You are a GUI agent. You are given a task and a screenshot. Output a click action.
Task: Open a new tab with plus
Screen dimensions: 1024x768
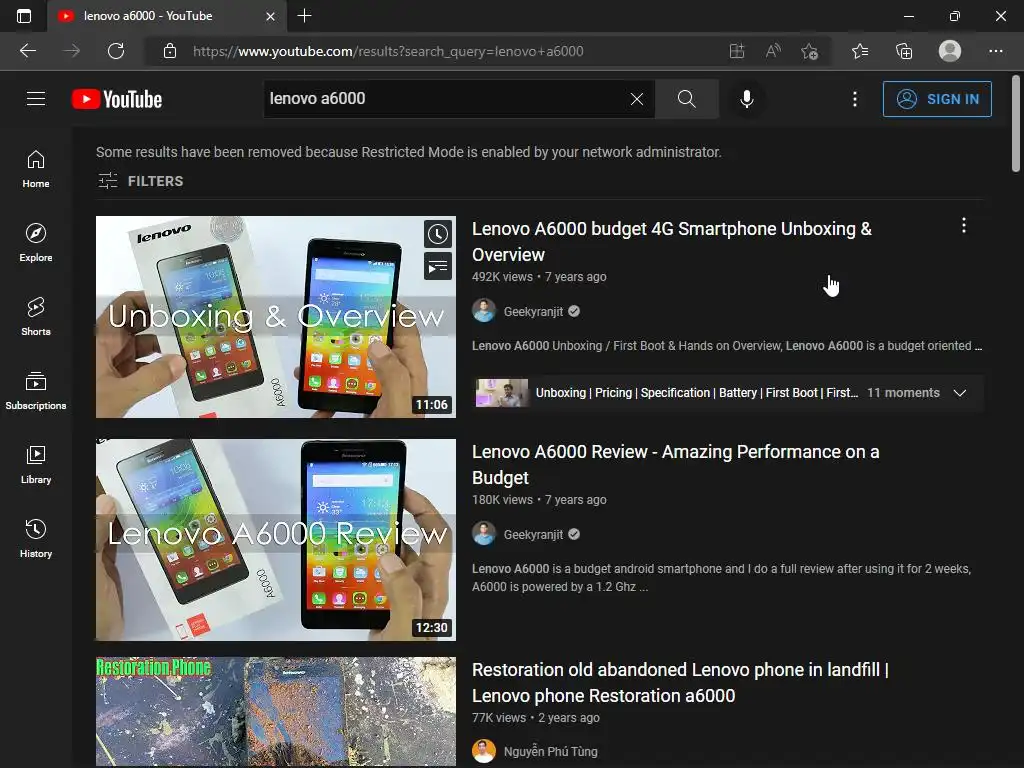(x=304, y=16)
